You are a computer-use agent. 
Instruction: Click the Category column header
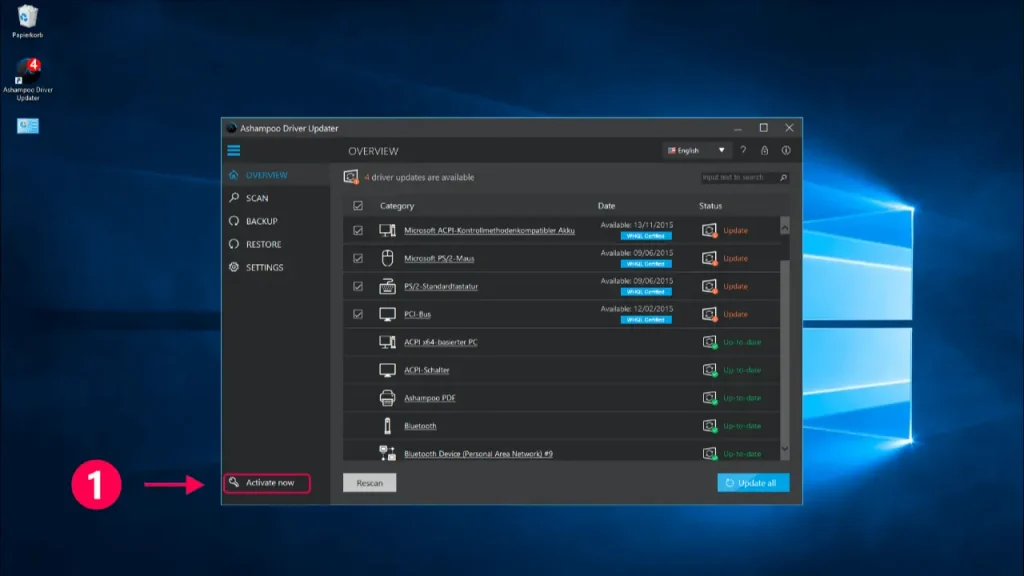point(397,206)
